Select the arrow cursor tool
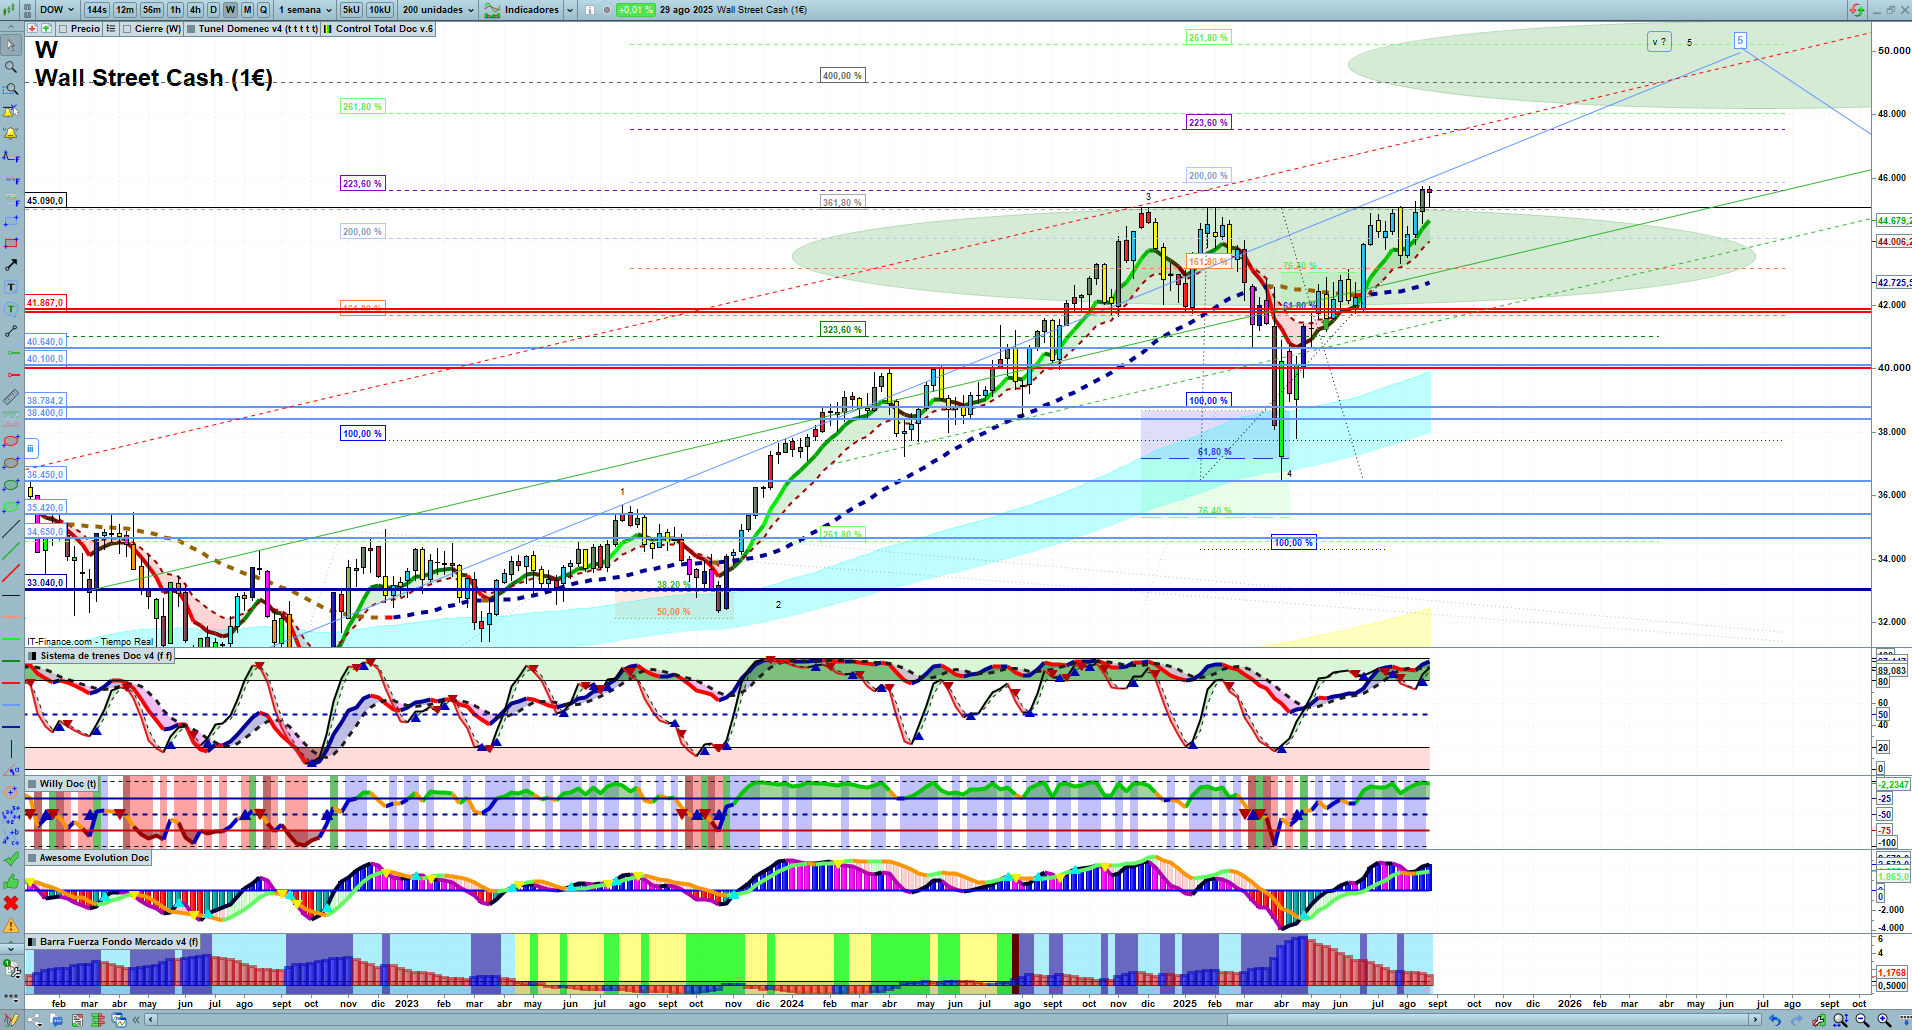This screenshot has height=1030, width=1912. tap(11, 45)
